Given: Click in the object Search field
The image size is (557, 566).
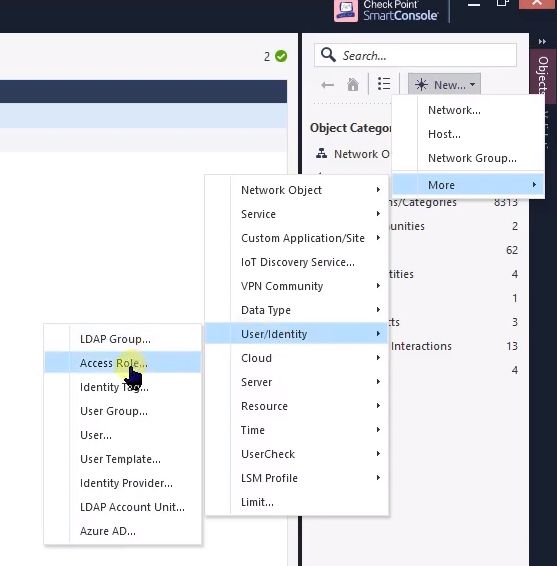Looking at the screenshot, I should 415,55.
